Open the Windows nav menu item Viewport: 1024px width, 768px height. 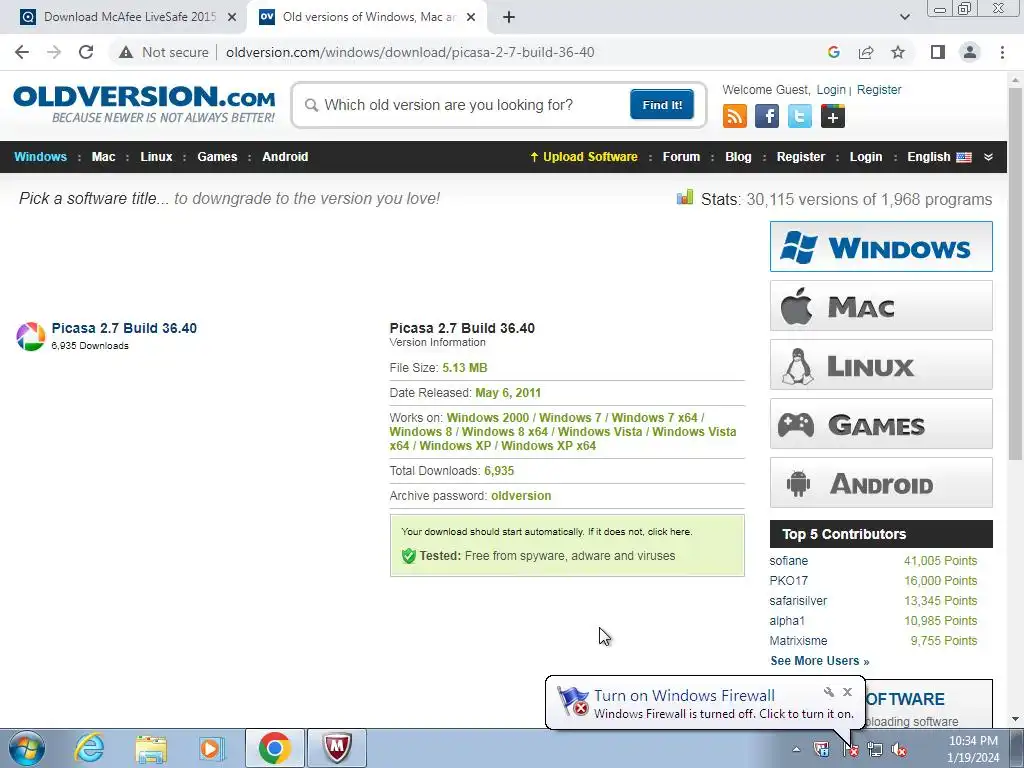(x=40, y=157)
